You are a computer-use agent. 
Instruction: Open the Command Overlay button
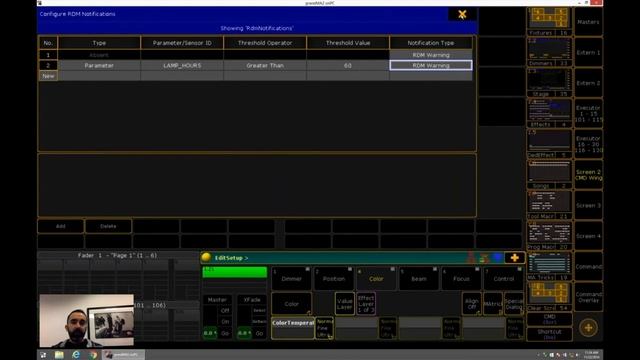click(x=588, y=297)
